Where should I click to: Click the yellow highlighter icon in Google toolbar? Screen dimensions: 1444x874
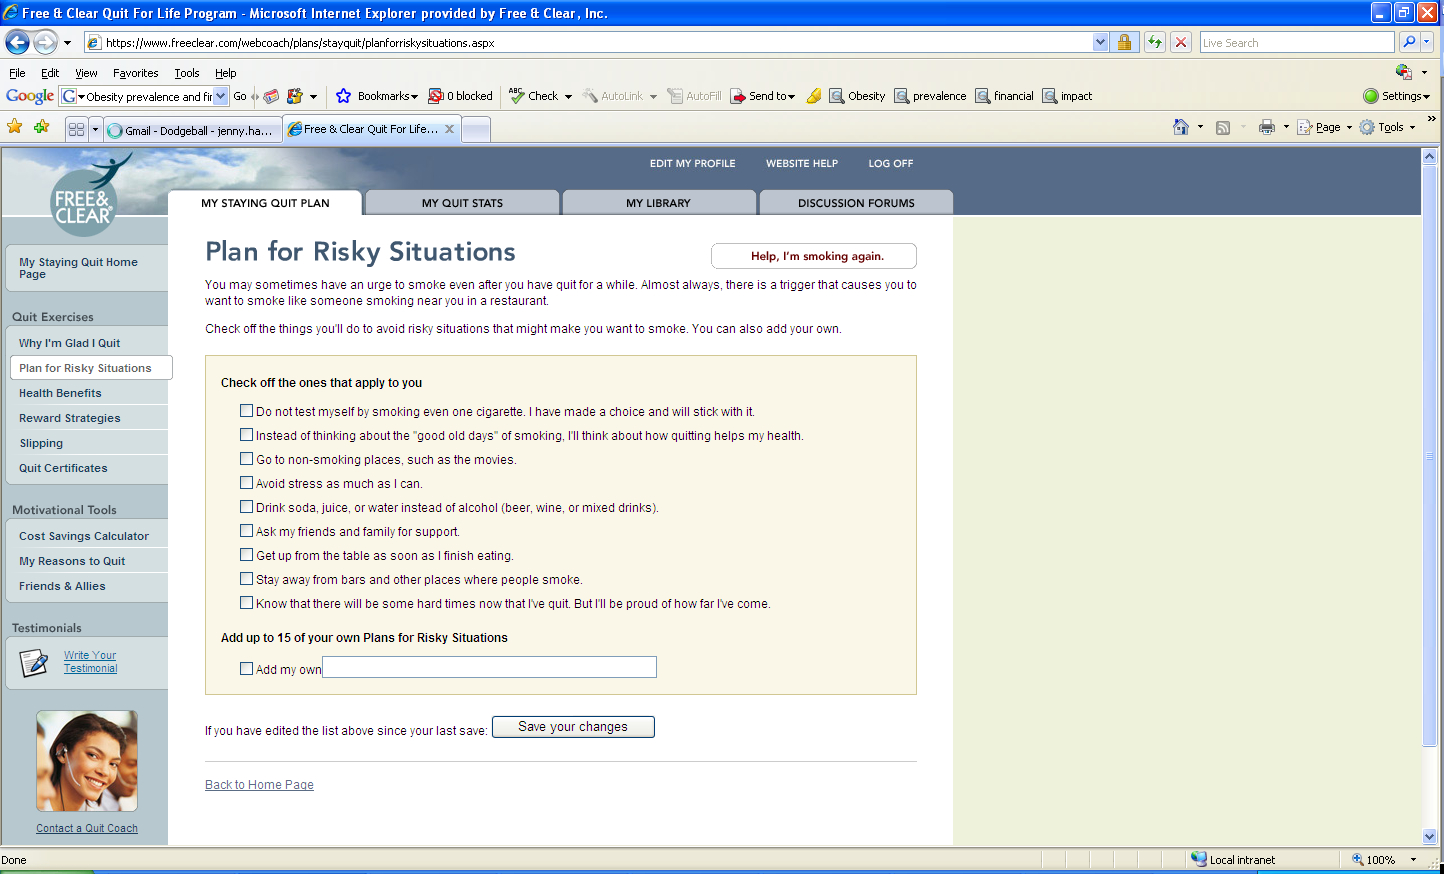point(814,96)
